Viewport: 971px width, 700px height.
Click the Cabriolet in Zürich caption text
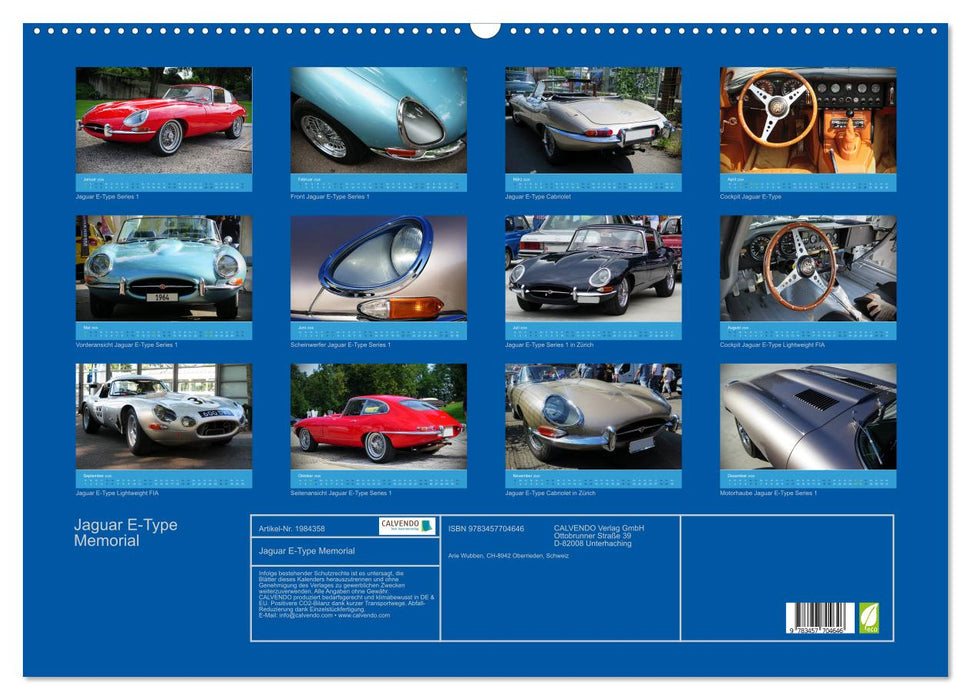(x=550, y=493)
